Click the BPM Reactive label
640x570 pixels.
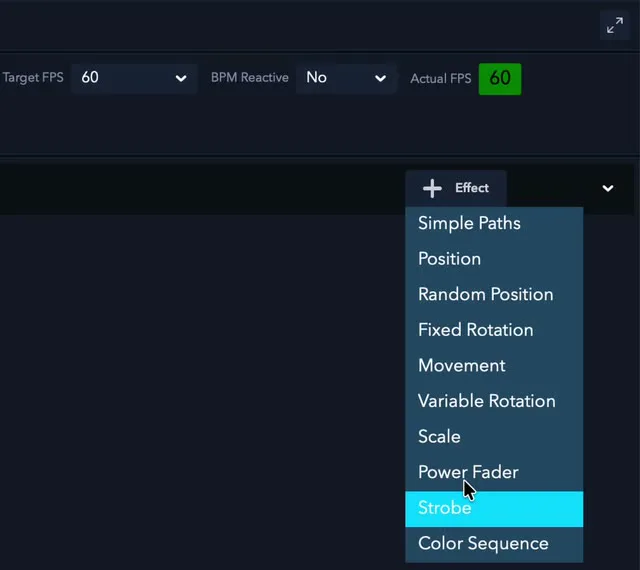[x=250, y=78]
